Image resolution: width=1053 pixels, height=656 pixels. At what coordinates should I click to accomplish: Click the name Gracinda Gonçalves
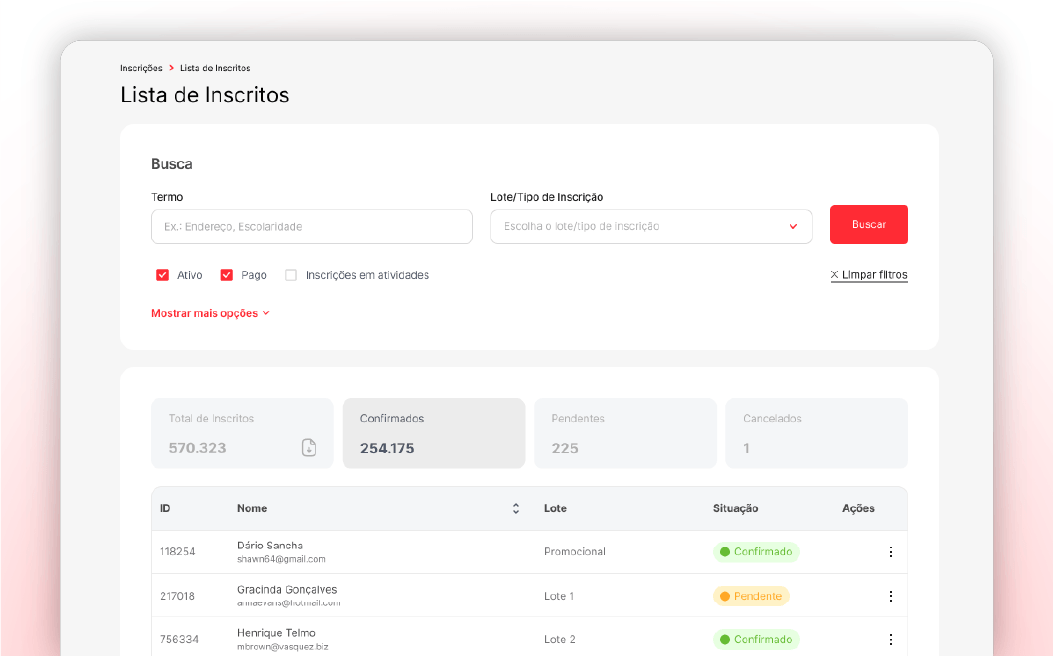point(287,590)
